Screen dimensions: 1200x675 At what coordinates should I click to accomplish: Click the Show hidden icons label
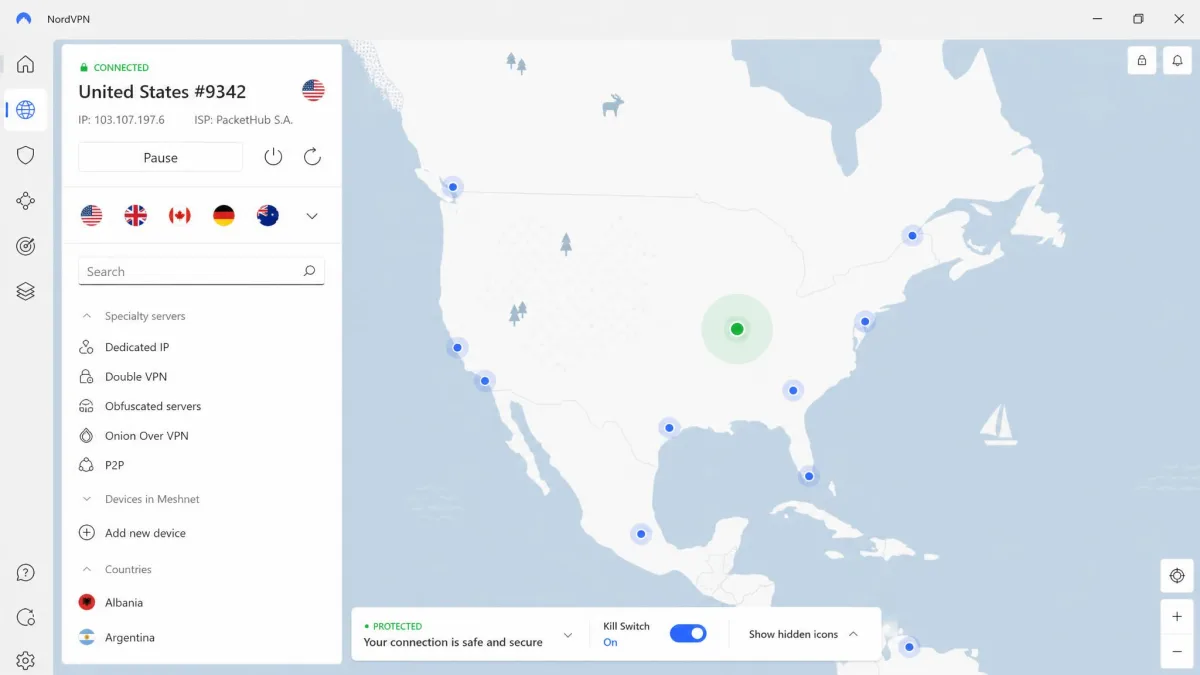coord(793,634)
